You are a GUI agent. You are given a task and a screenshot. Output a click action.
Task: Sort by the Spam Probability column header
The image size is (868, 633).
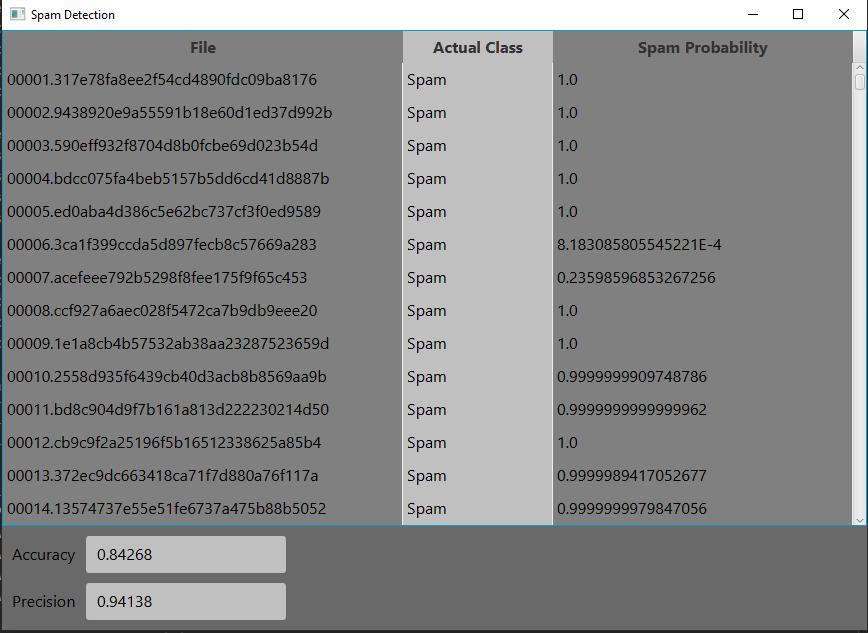(702, 48)
